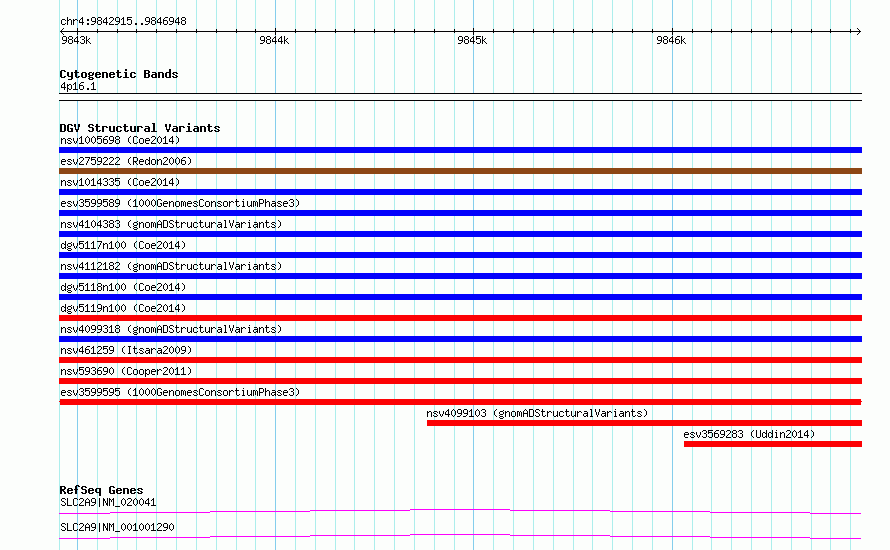The image size is (890, 550).
Task: Open dgv5117n100 (Coe2014) variant label
Action: click(x=123, y=245)
